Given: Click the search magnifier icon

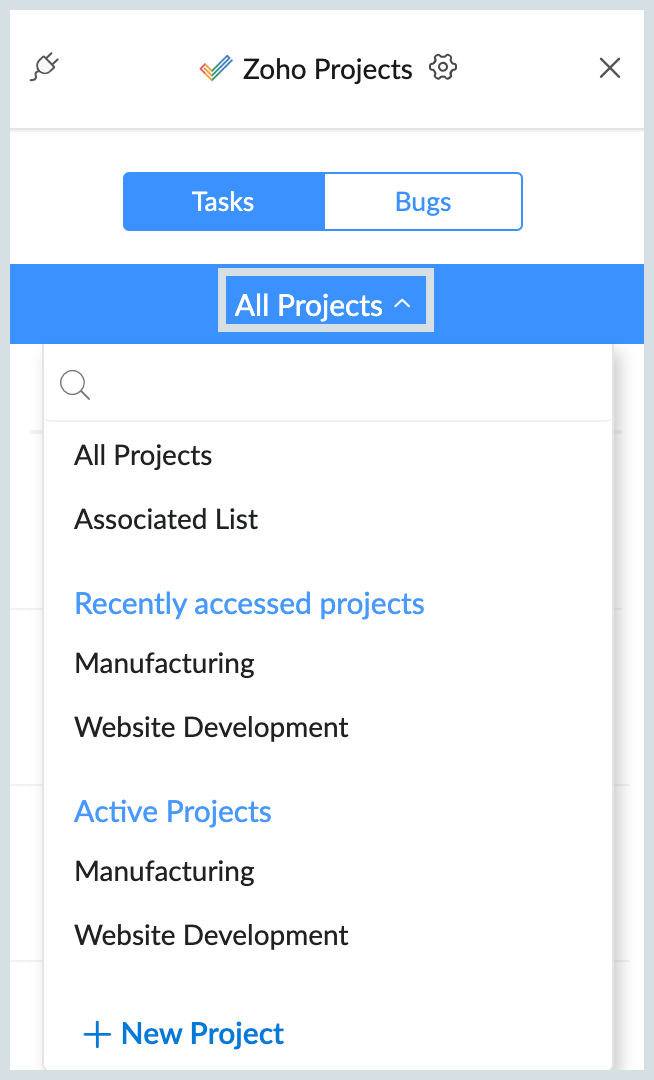Looking at the screenshot, I should [75, 385].
